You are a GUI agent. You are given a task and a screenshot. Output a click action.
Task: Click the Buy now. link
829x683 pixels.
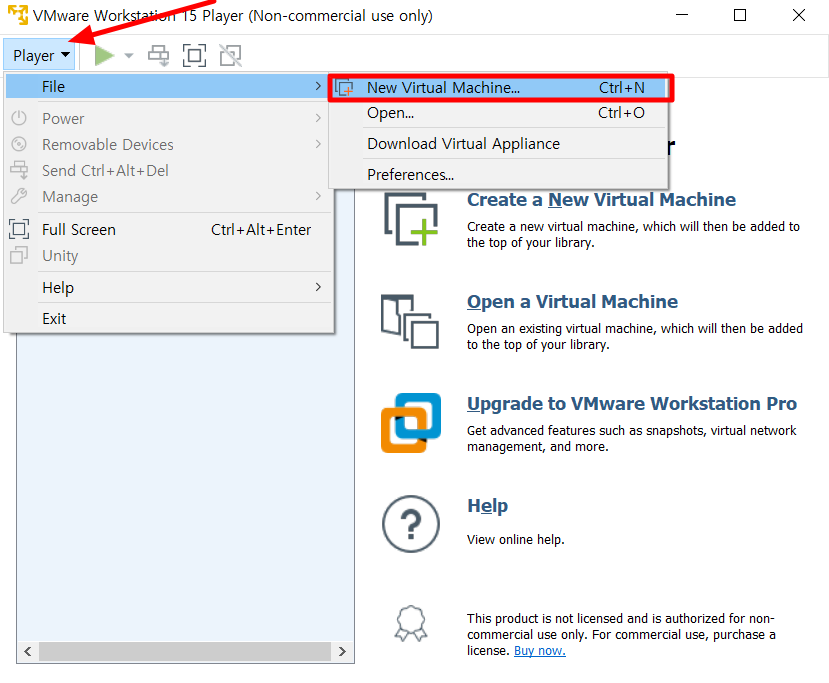[x=540, y=651]
